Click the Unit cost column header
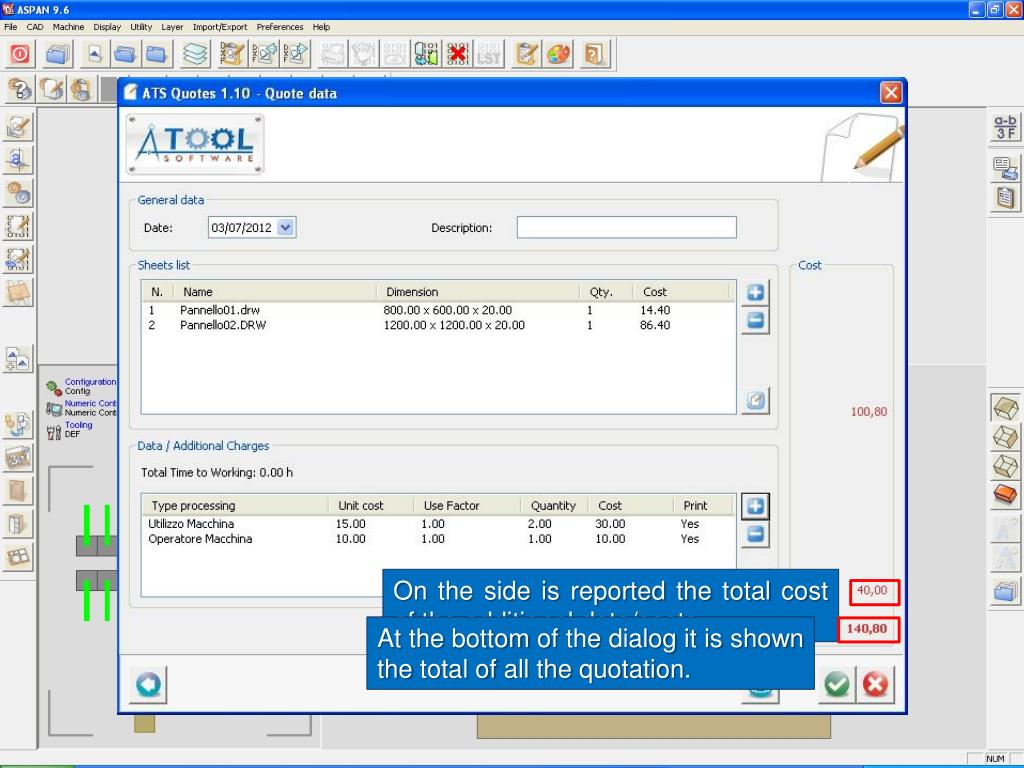This screenshot has height=768, width=1024. 371,505
